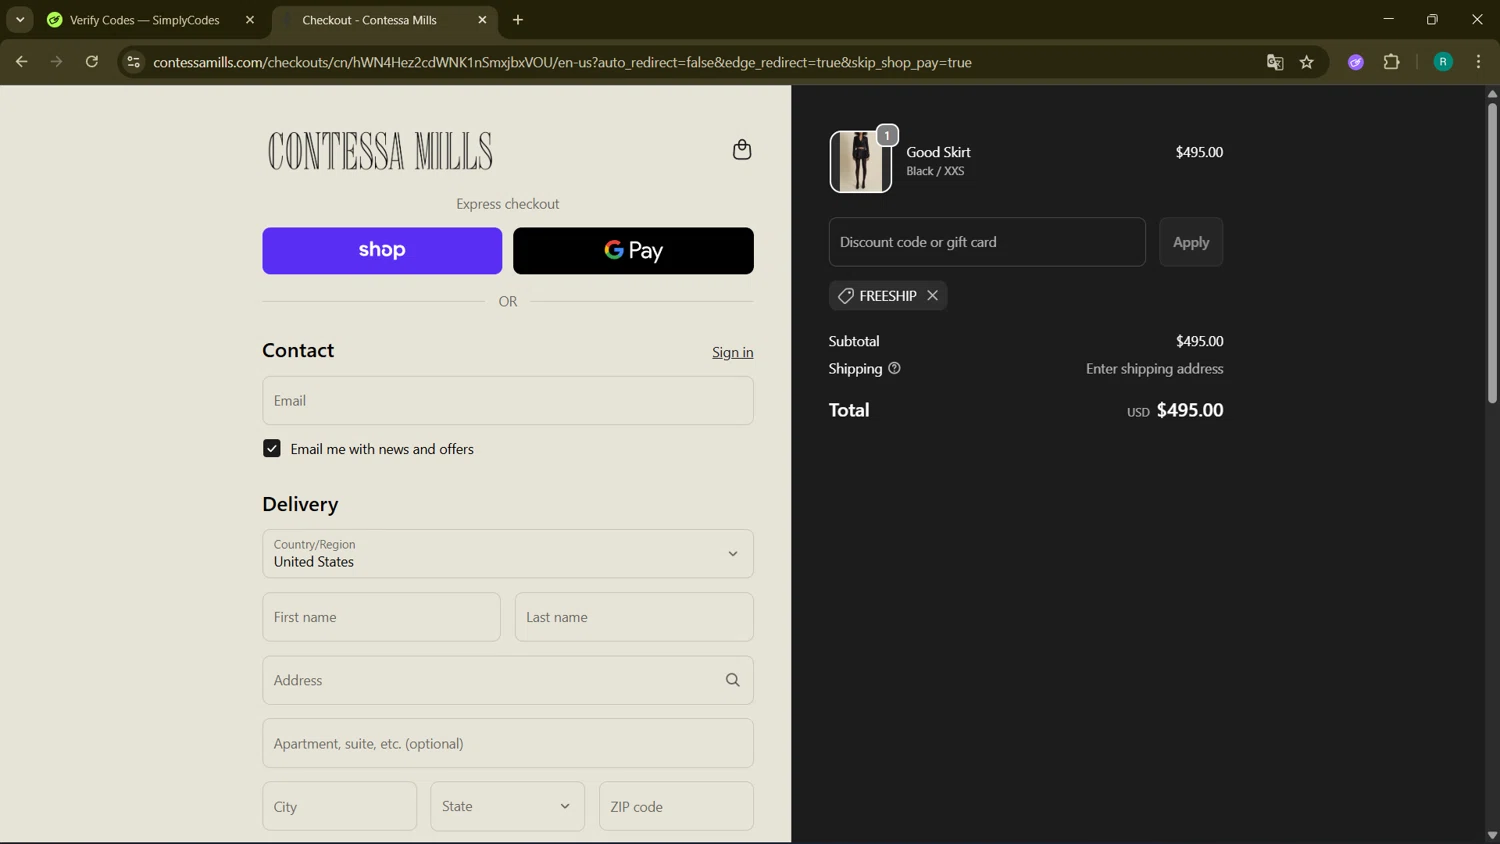Click the address search magnifier icon
This screenshot has height=844, width=1500.
733,680
